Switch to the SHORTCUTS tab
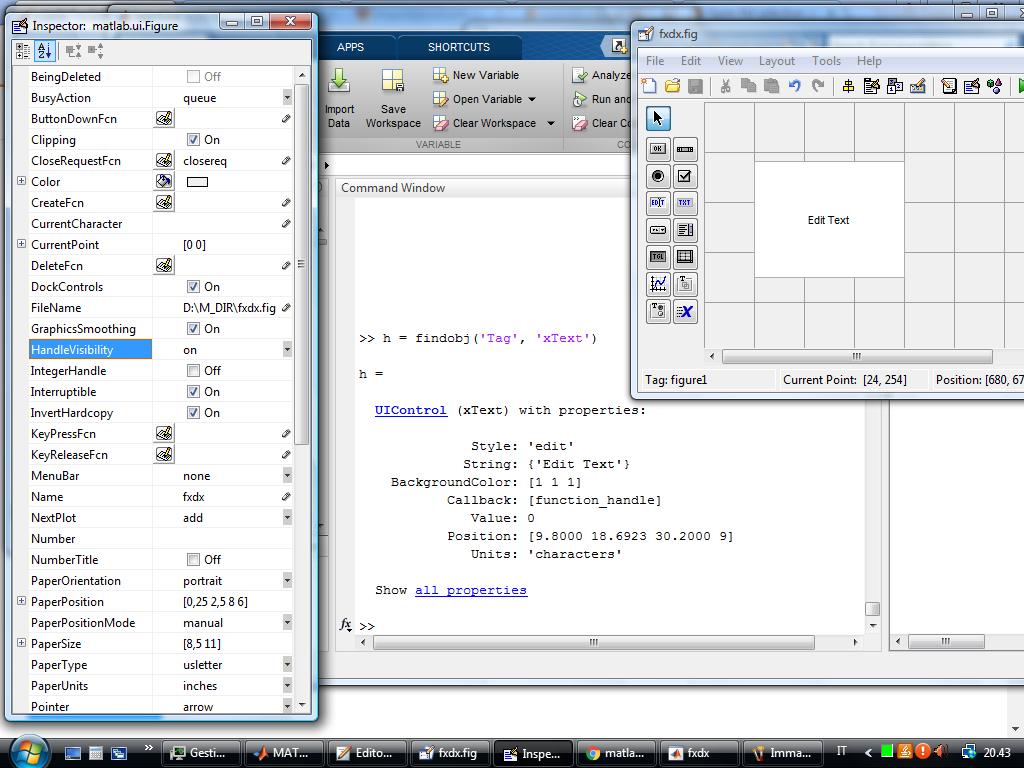The image size is (1024, 768). coord(459,47)
